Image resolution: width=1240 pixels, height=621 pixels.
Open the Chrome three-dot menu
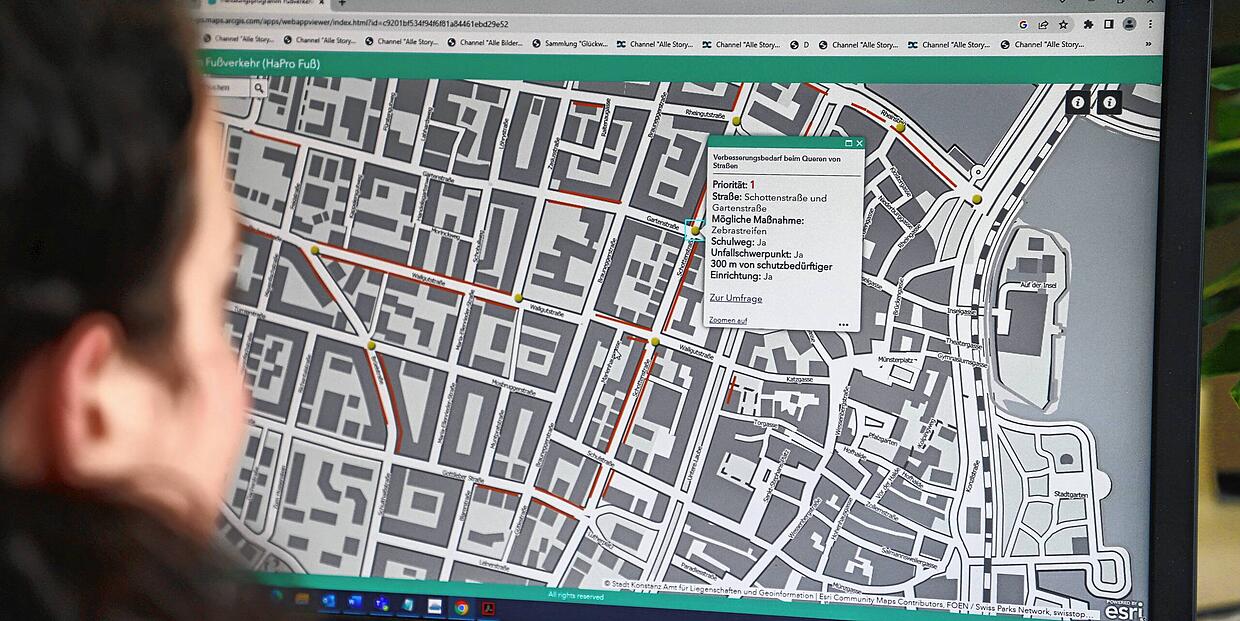point(1151,24)
